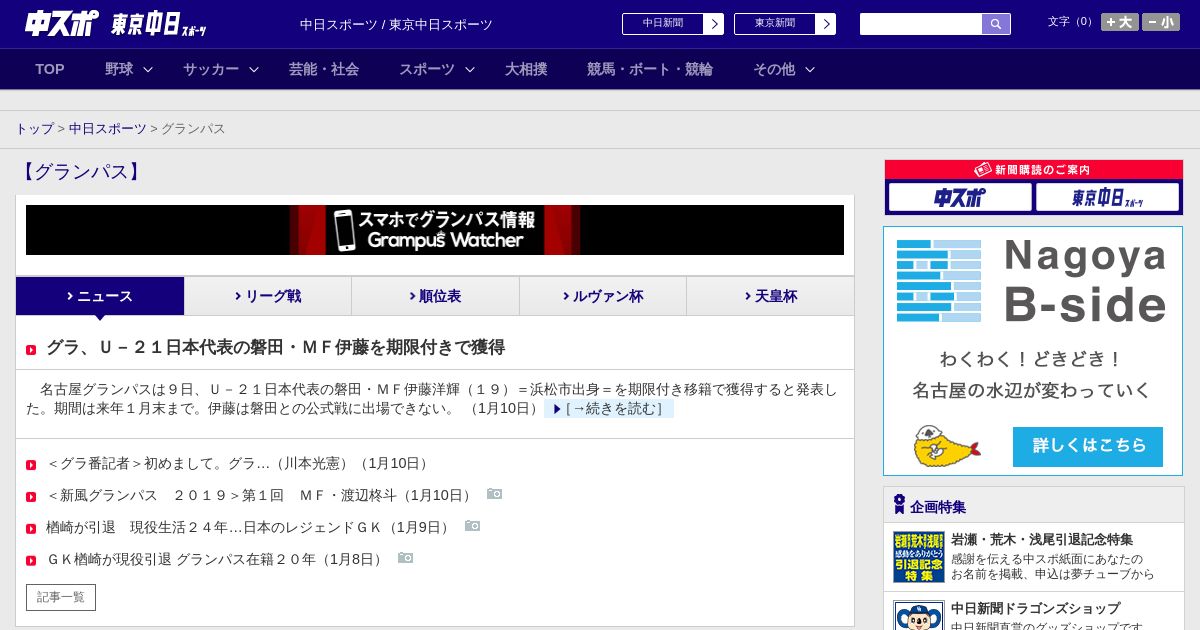Click the 記事一覧 button

tap(61, 597)
